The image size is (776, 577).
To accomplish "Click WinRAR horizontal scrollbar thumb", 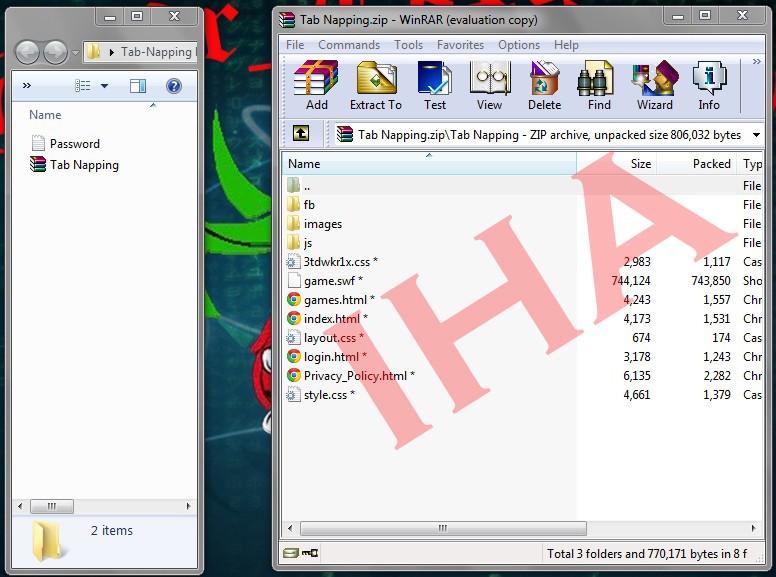I will pos(443,528).
